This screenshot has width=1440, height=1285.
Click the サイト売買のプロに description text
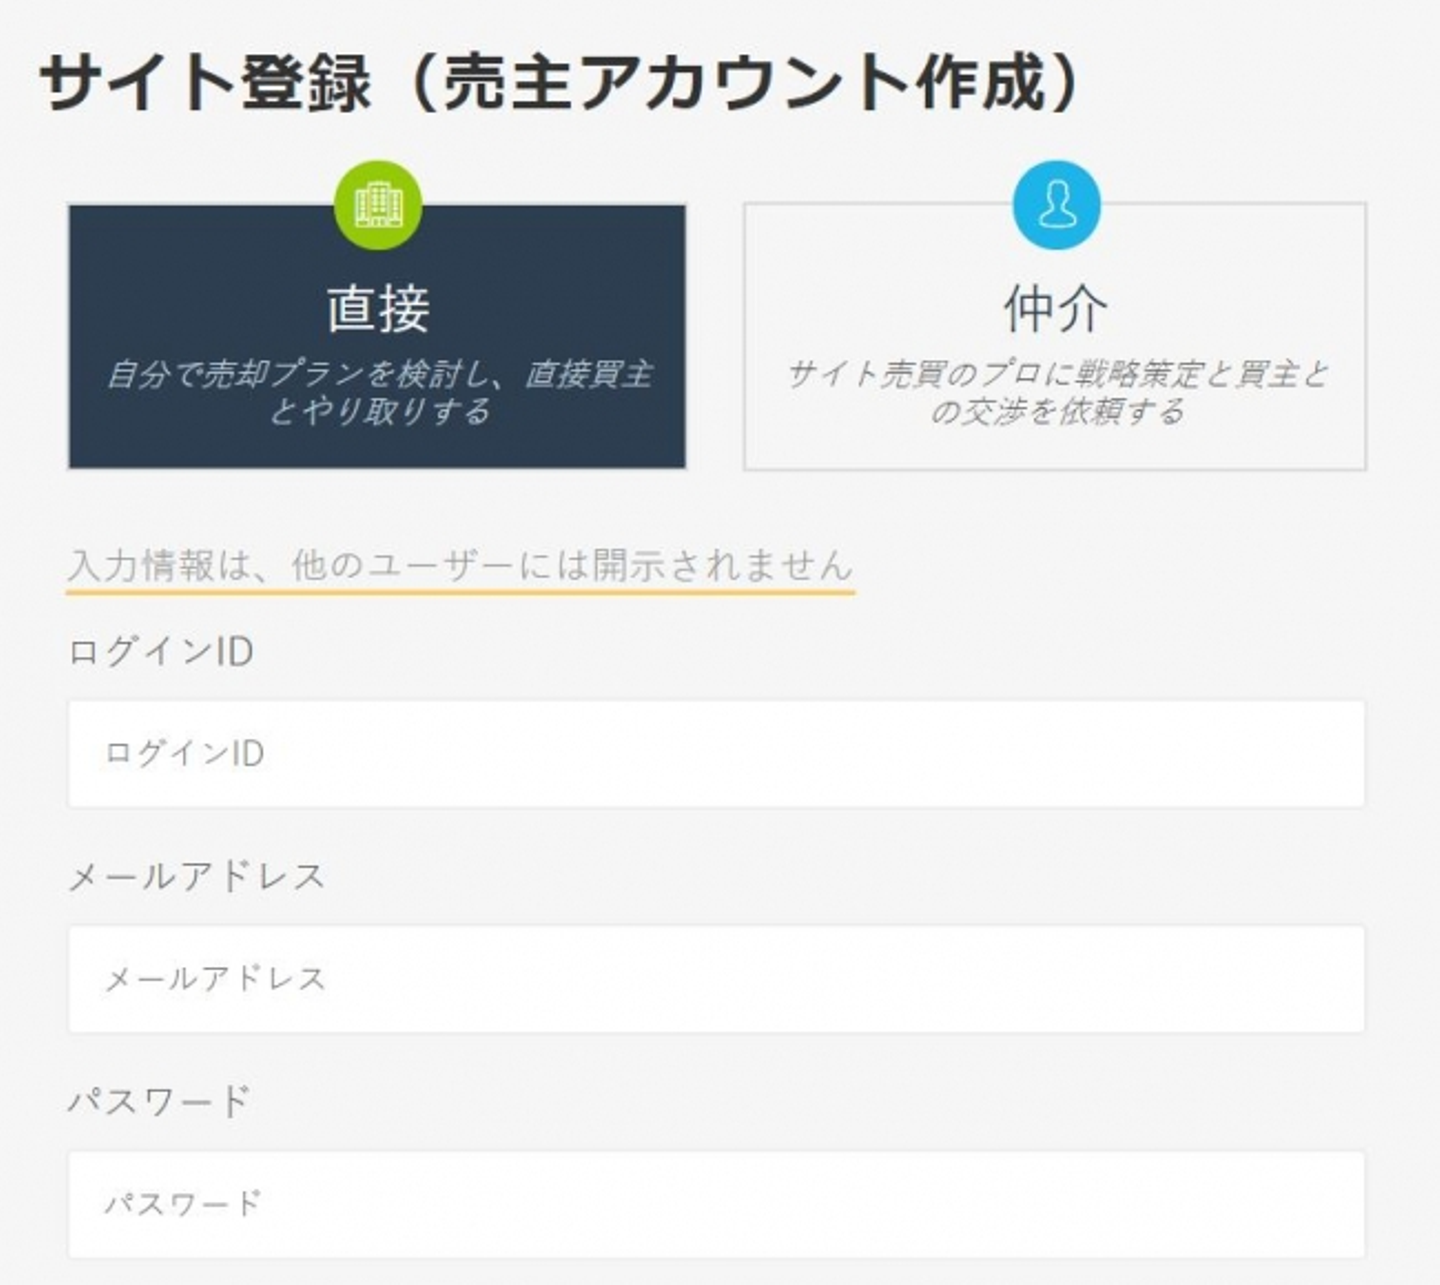tap(1056, 374)
